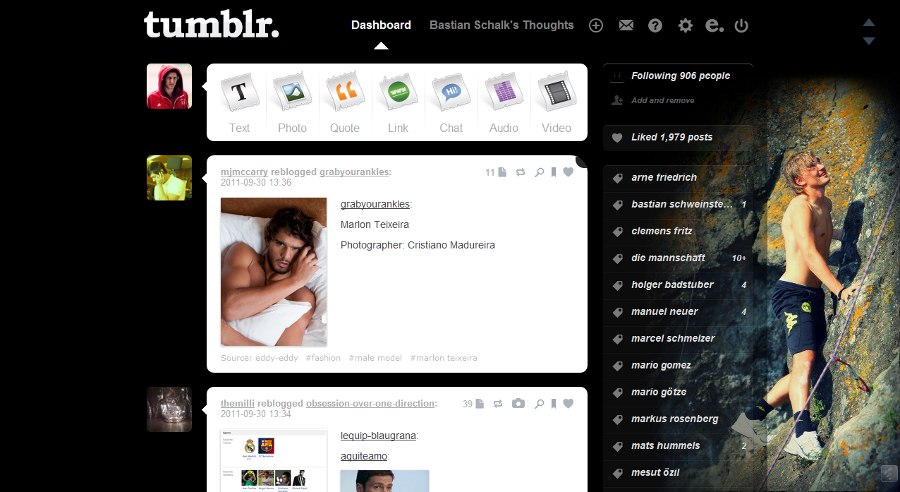
Task: Open Bastian Schalk's Thoughts blog tab
Action: 502,25
